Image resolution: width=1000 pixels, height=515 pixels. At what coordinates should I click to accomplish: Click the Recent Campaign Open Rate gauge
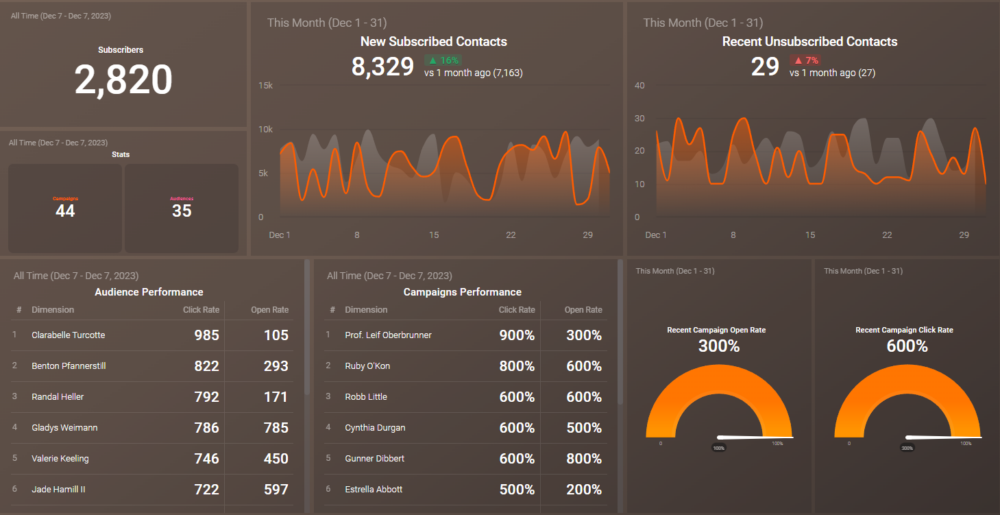(719, 403)
